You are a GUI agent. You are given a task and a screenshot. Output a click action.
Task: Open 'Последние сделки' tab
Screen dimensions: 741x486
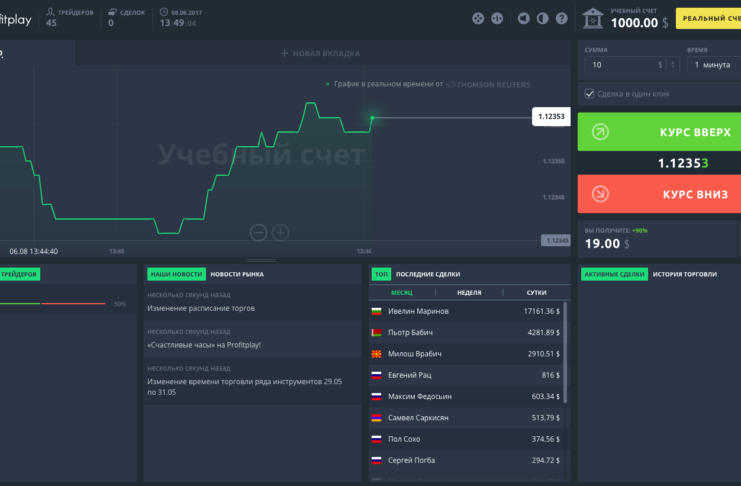point(428,274)
